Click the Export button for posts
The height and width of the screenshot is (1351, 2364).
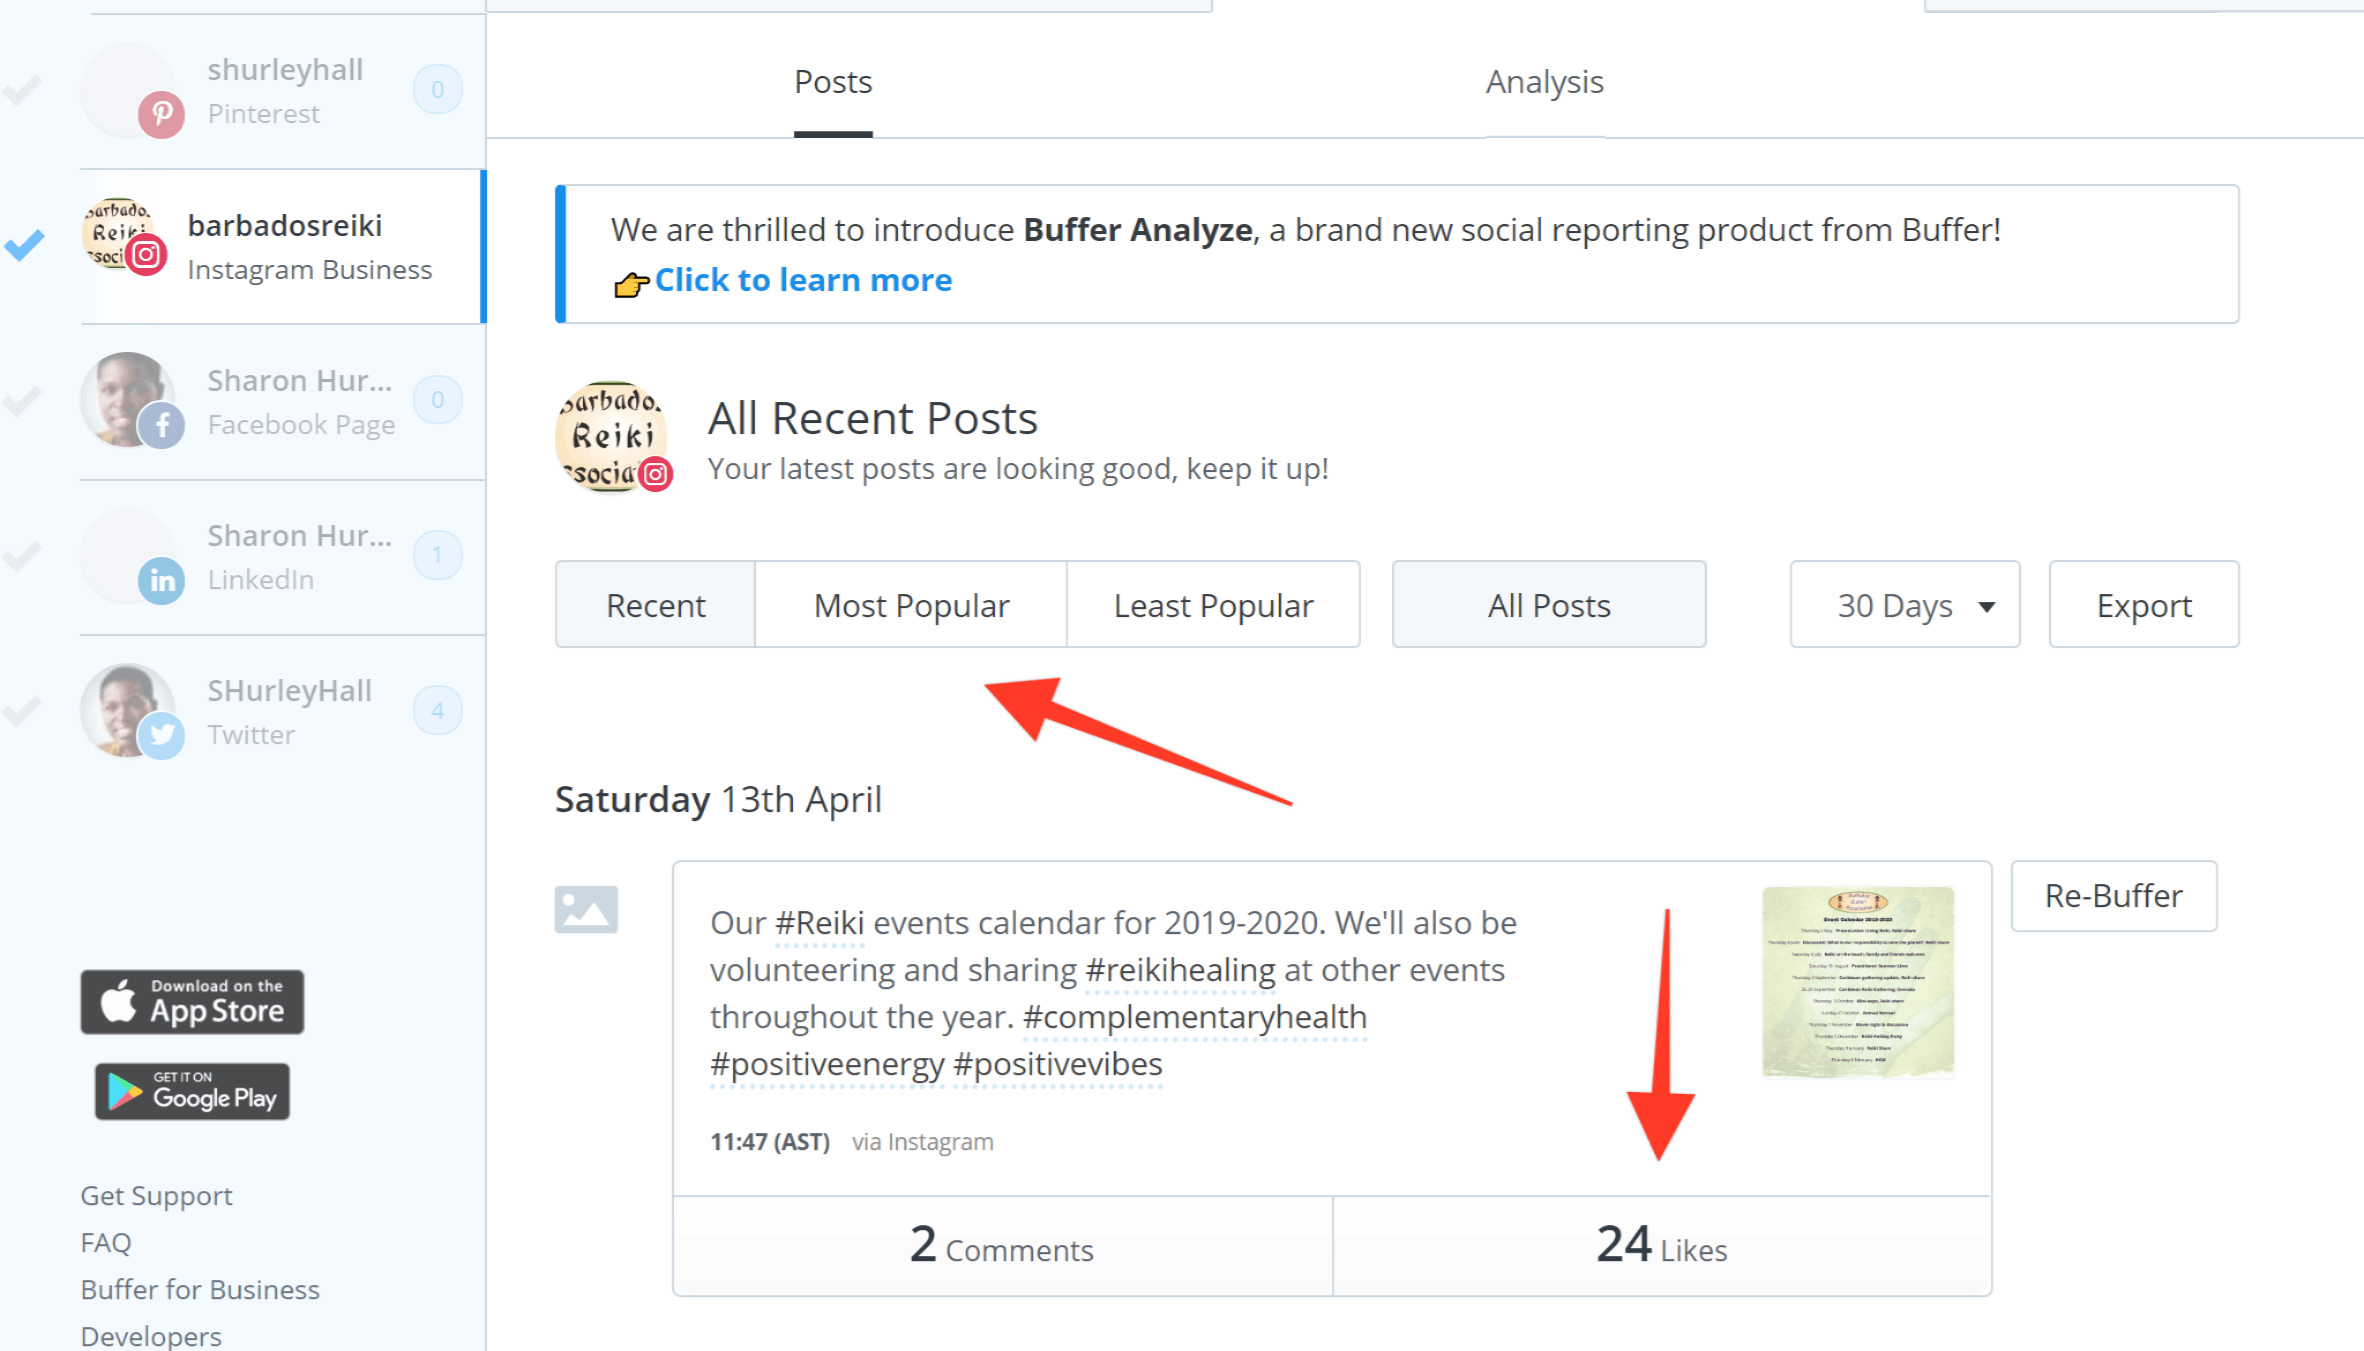(2143, 604)
